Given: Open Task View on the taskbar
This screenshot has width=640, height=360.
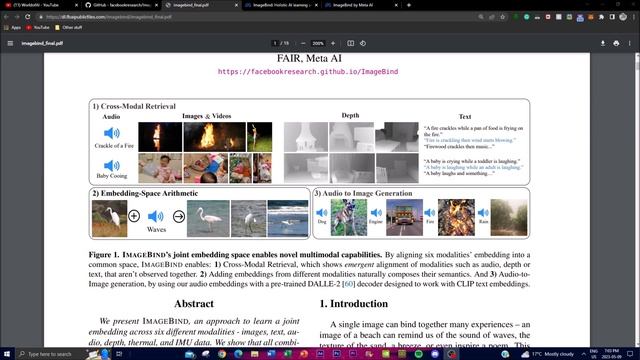Looking at the screenshot, I should pyautogui.click(x=119, y=354).
